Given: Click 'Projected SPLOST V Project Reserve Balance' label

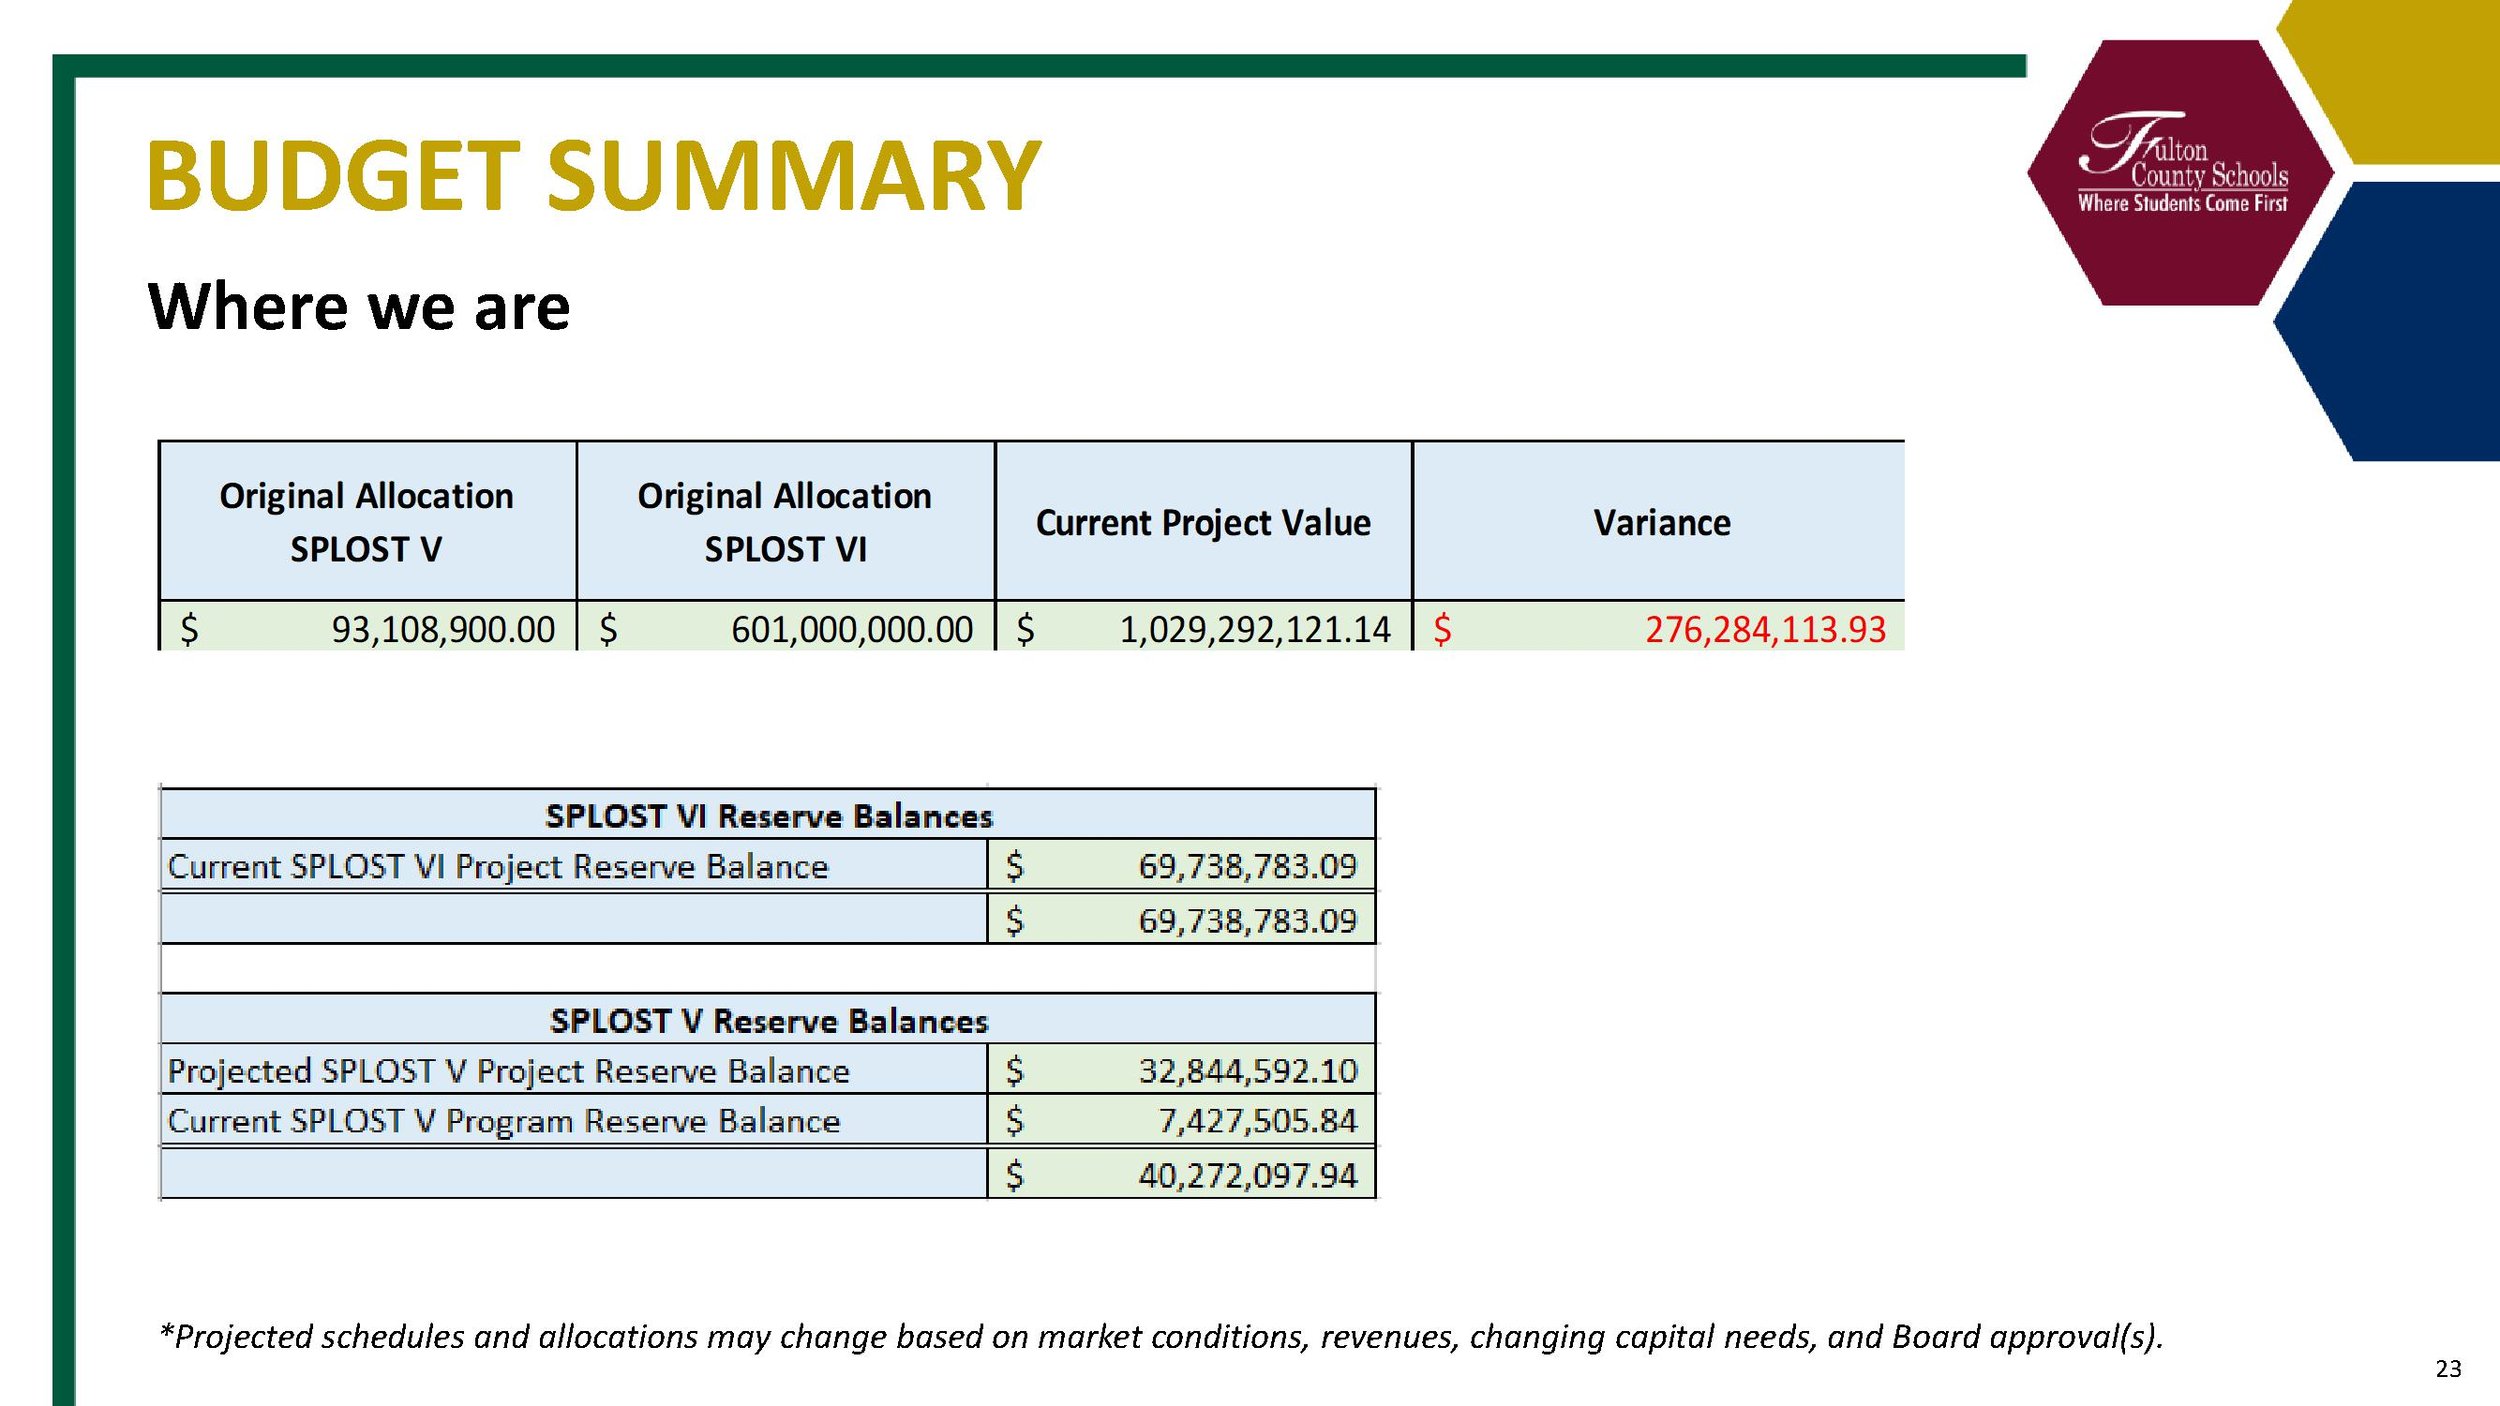Looking at the screenshot, I should coord(508,1071).
